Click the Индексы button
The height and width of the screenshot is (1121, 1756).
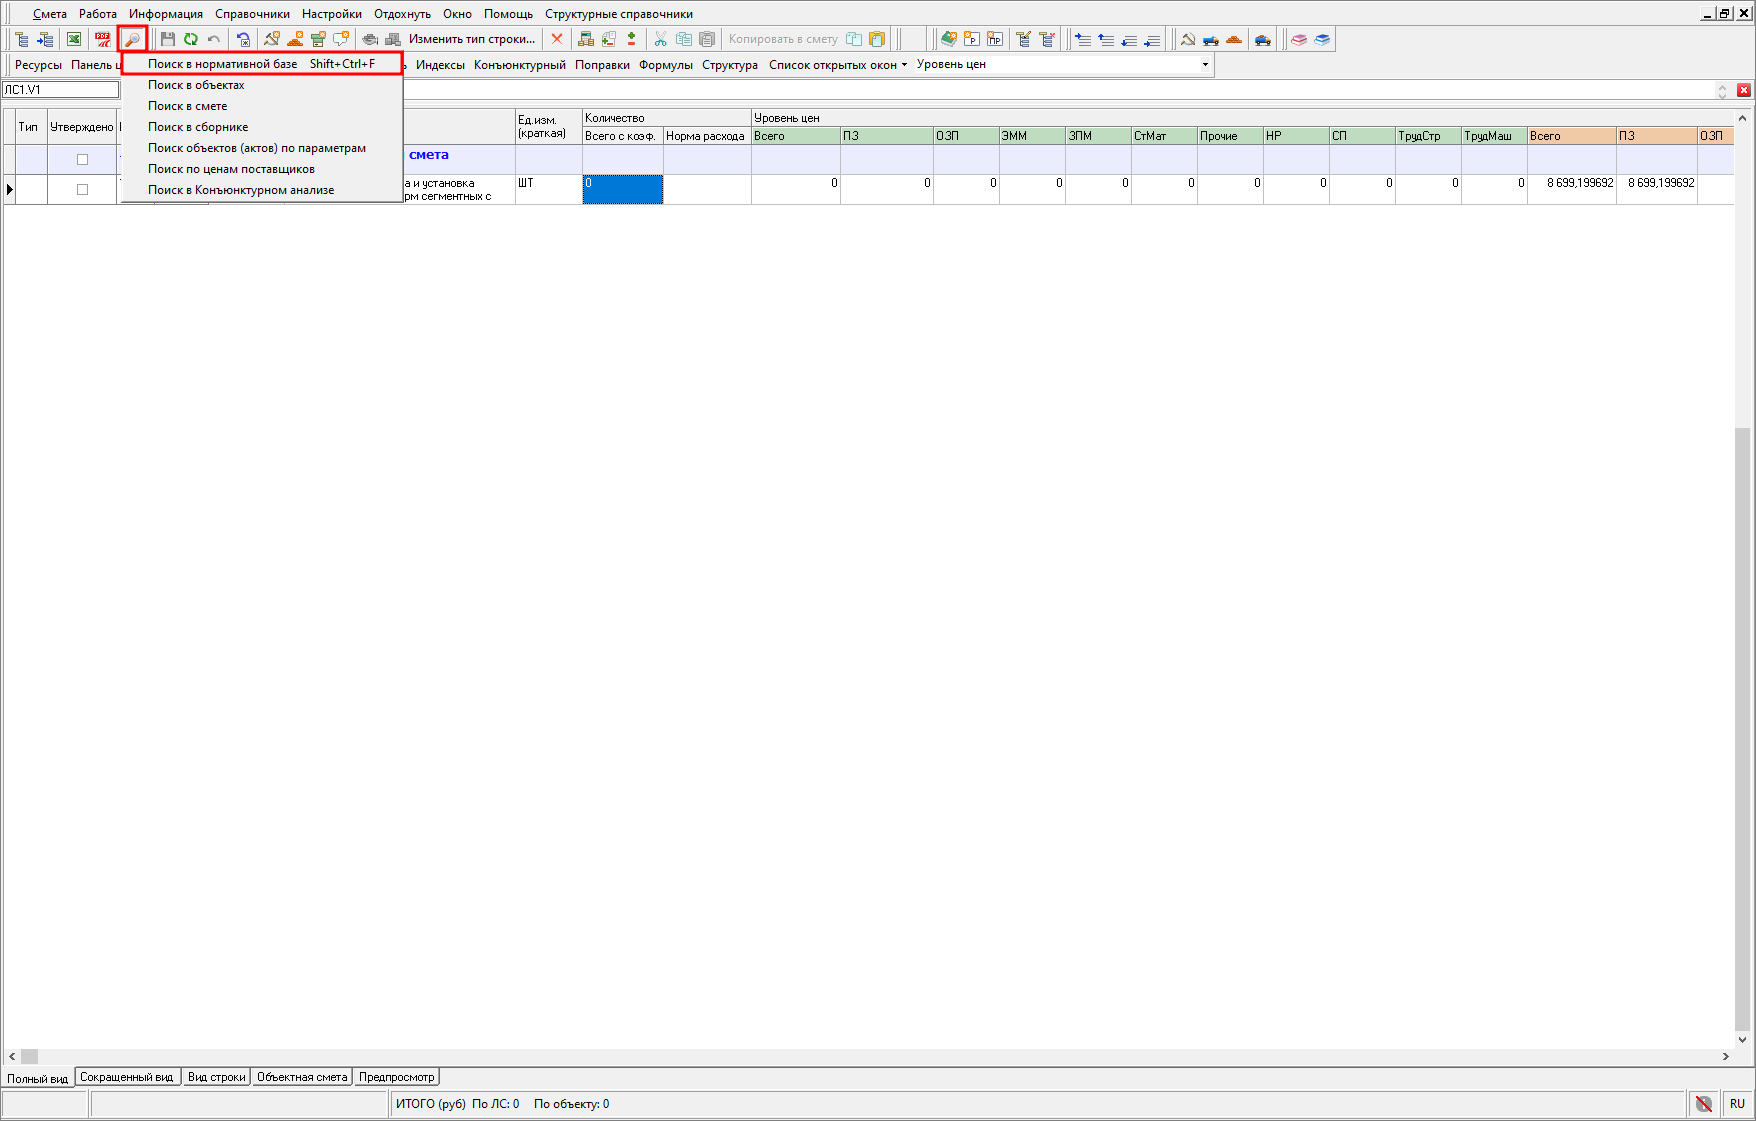(x=440, y=65)
